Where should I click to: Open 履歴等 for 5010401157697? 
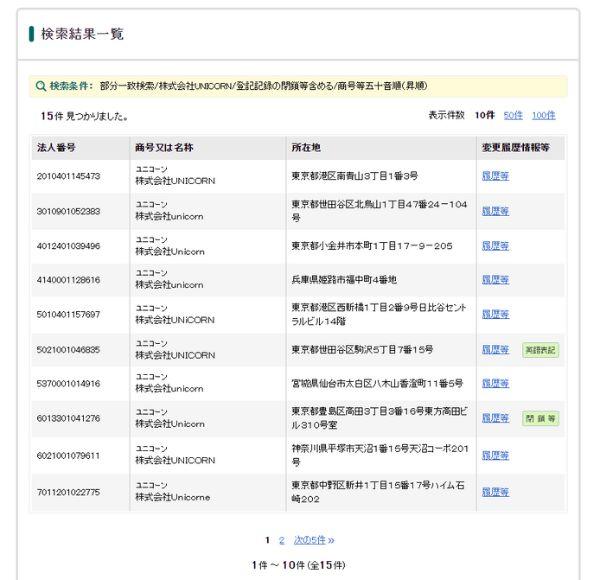click(x=495, y=314)
